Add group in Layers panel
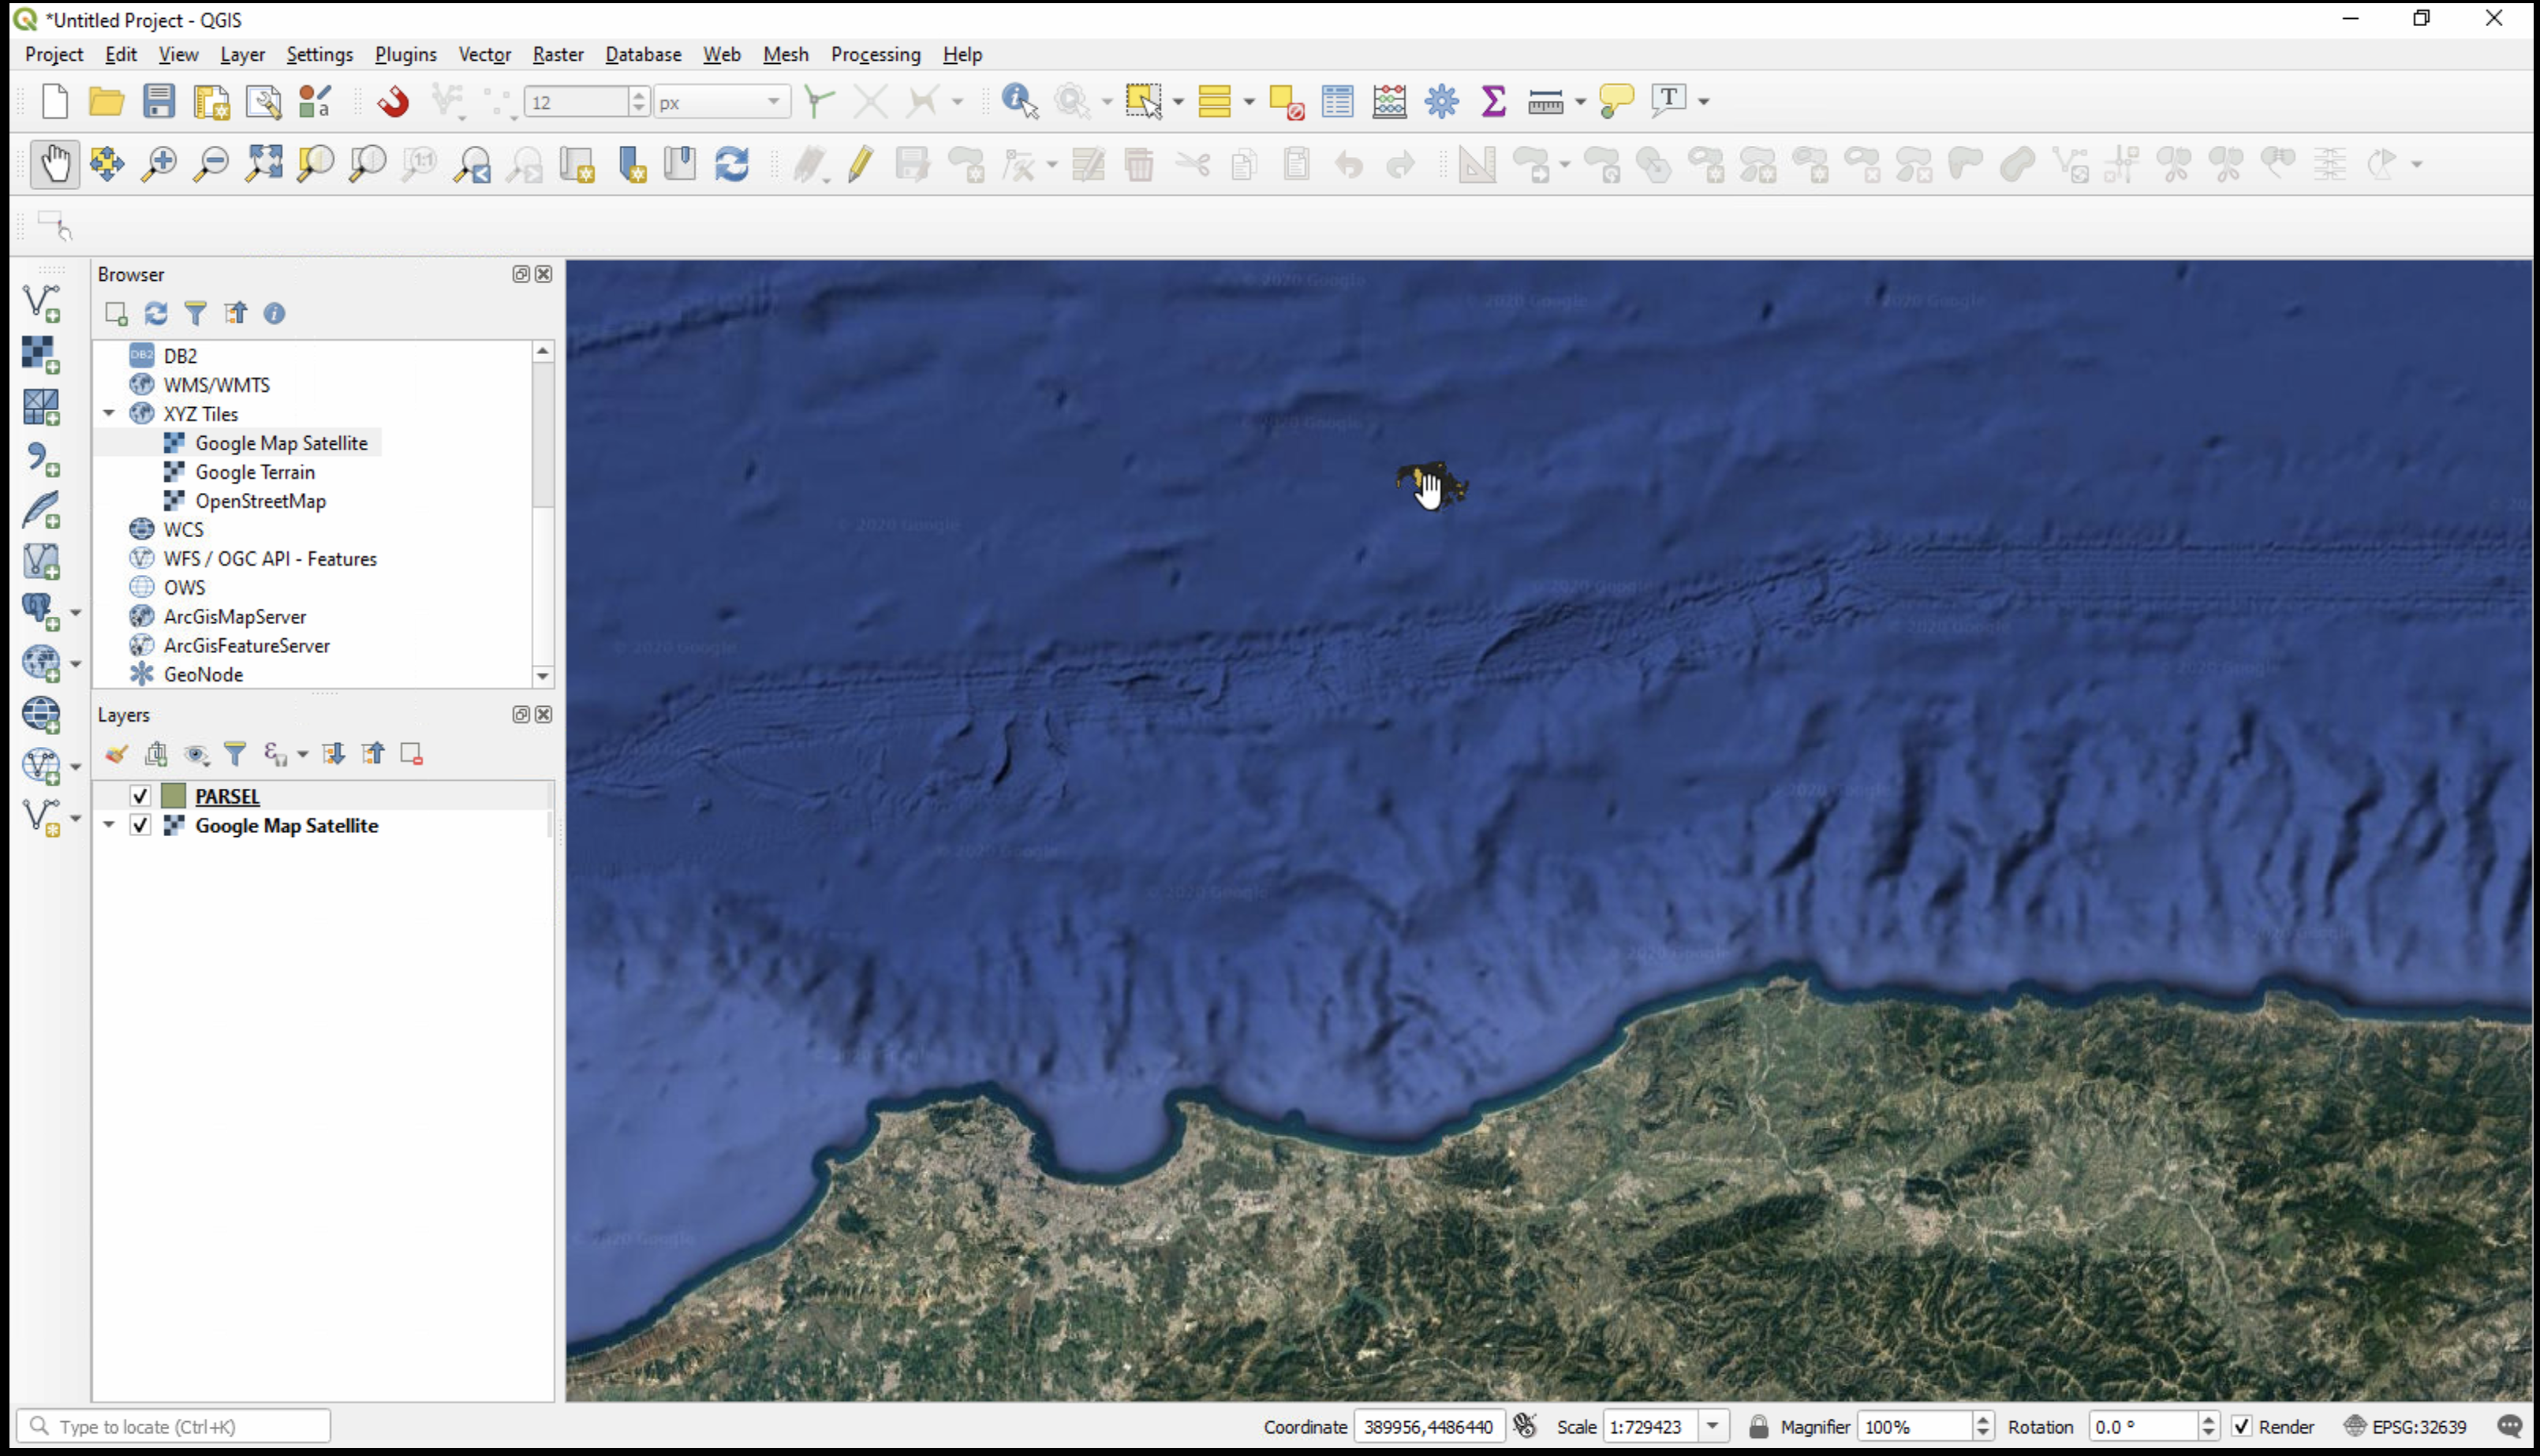This screenshot has width=2540, height=1456. point(156,754)
